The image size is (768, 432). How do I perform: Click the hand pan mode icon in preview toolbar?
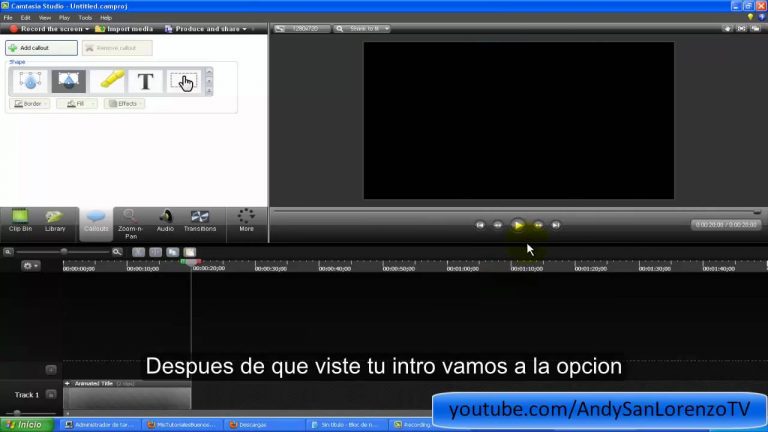pos(727,29)
